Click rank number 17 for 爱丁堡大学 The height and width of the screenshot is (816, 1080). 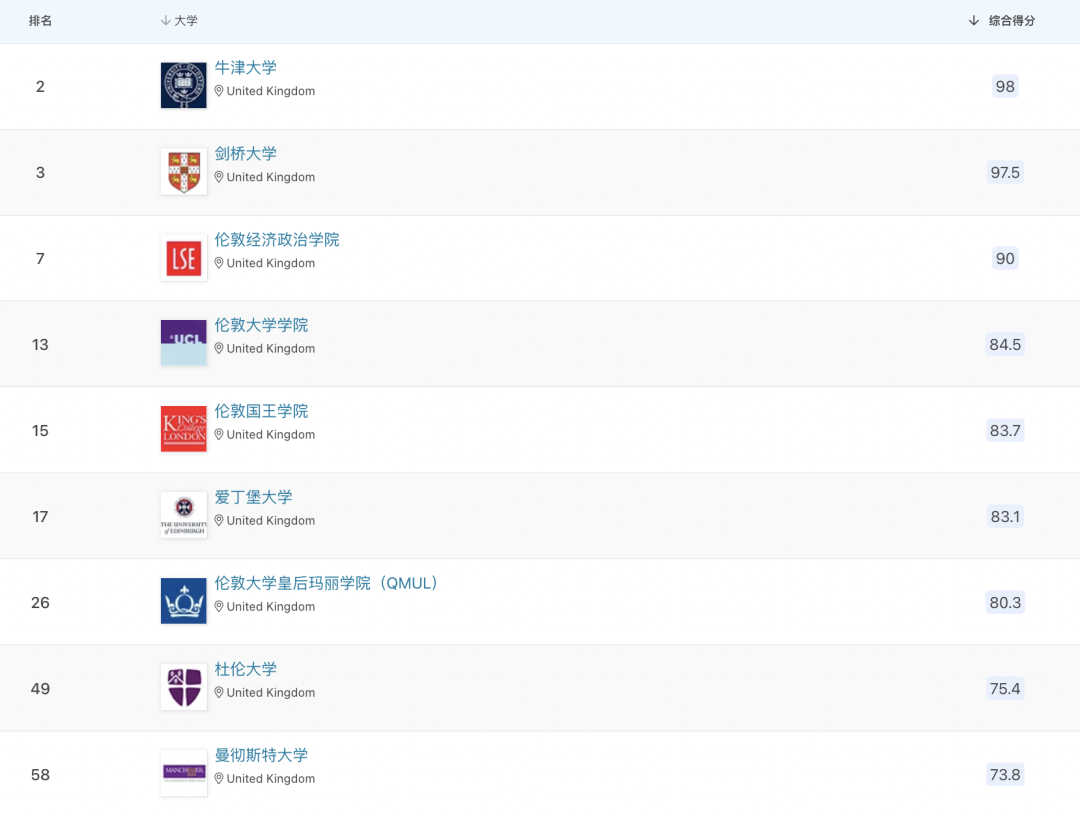[40, 516]
